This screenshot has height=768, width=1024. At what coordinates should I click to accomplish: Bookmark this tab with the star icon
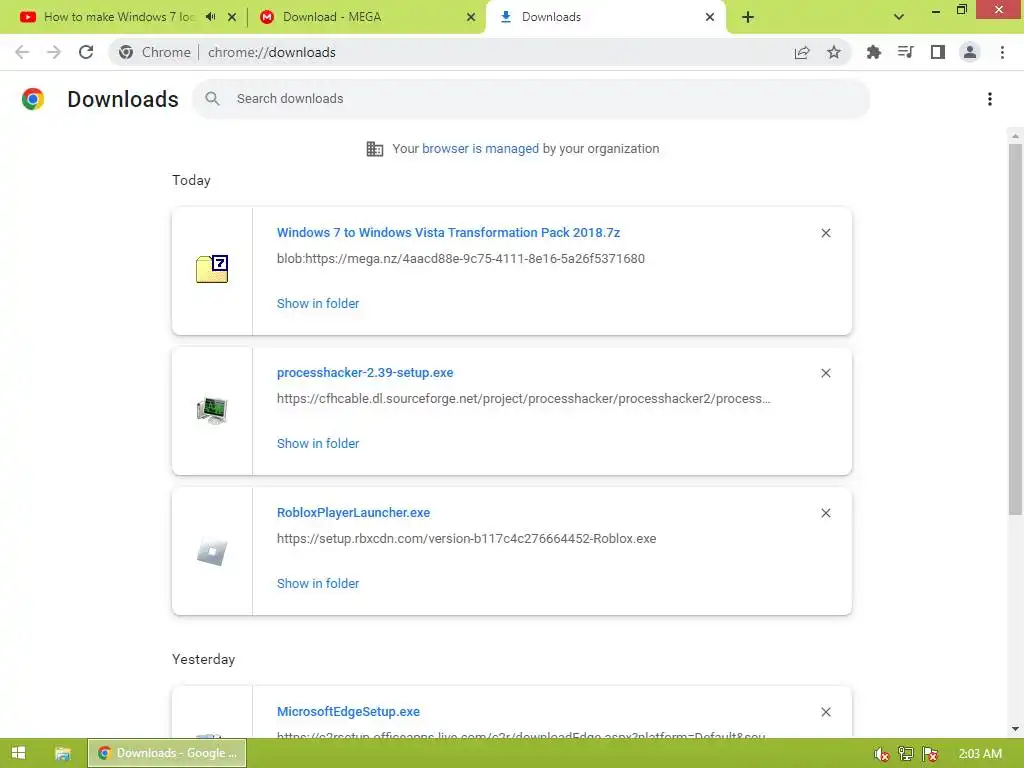coord(834,52)
